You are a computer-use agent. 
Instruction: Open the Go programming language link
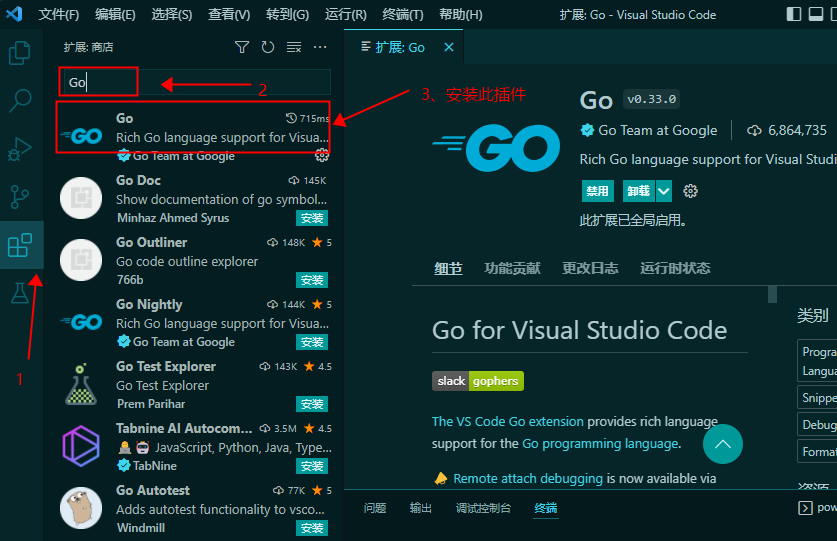pos(600,444)
